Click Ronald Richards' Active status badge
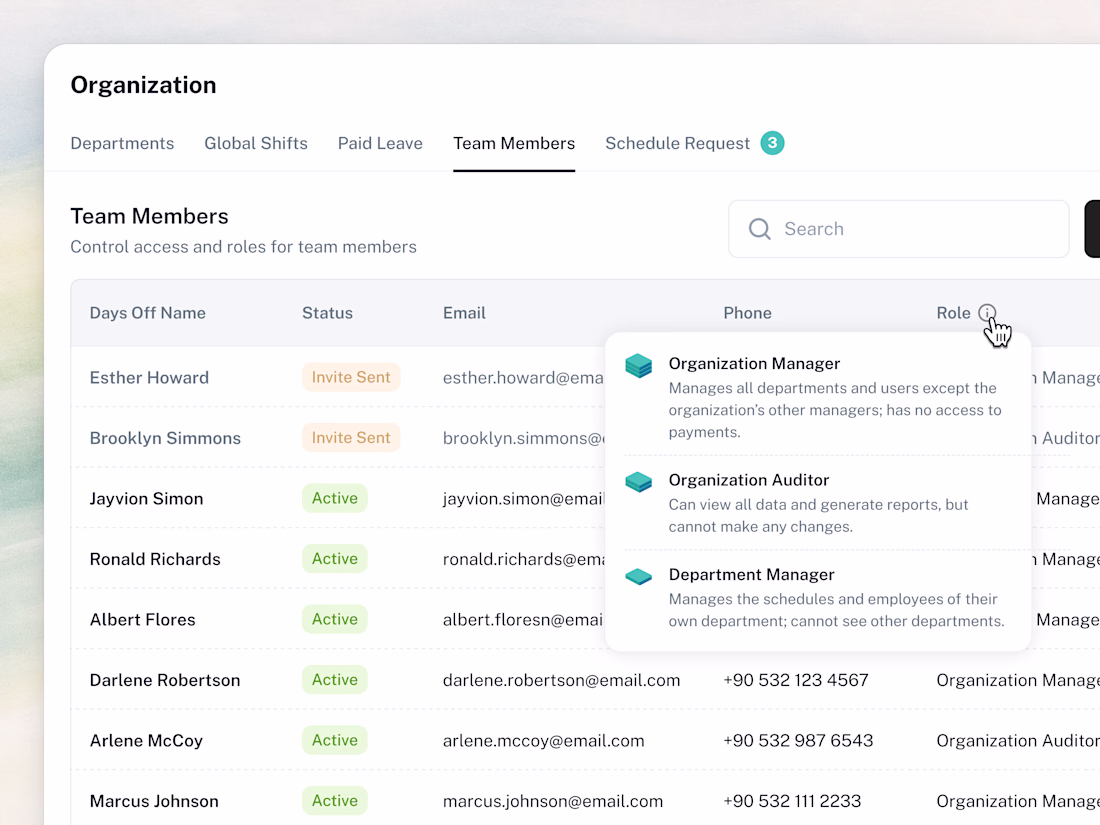Image resolution: width=1100 pixels, height=825 pixels. [335, 558]
